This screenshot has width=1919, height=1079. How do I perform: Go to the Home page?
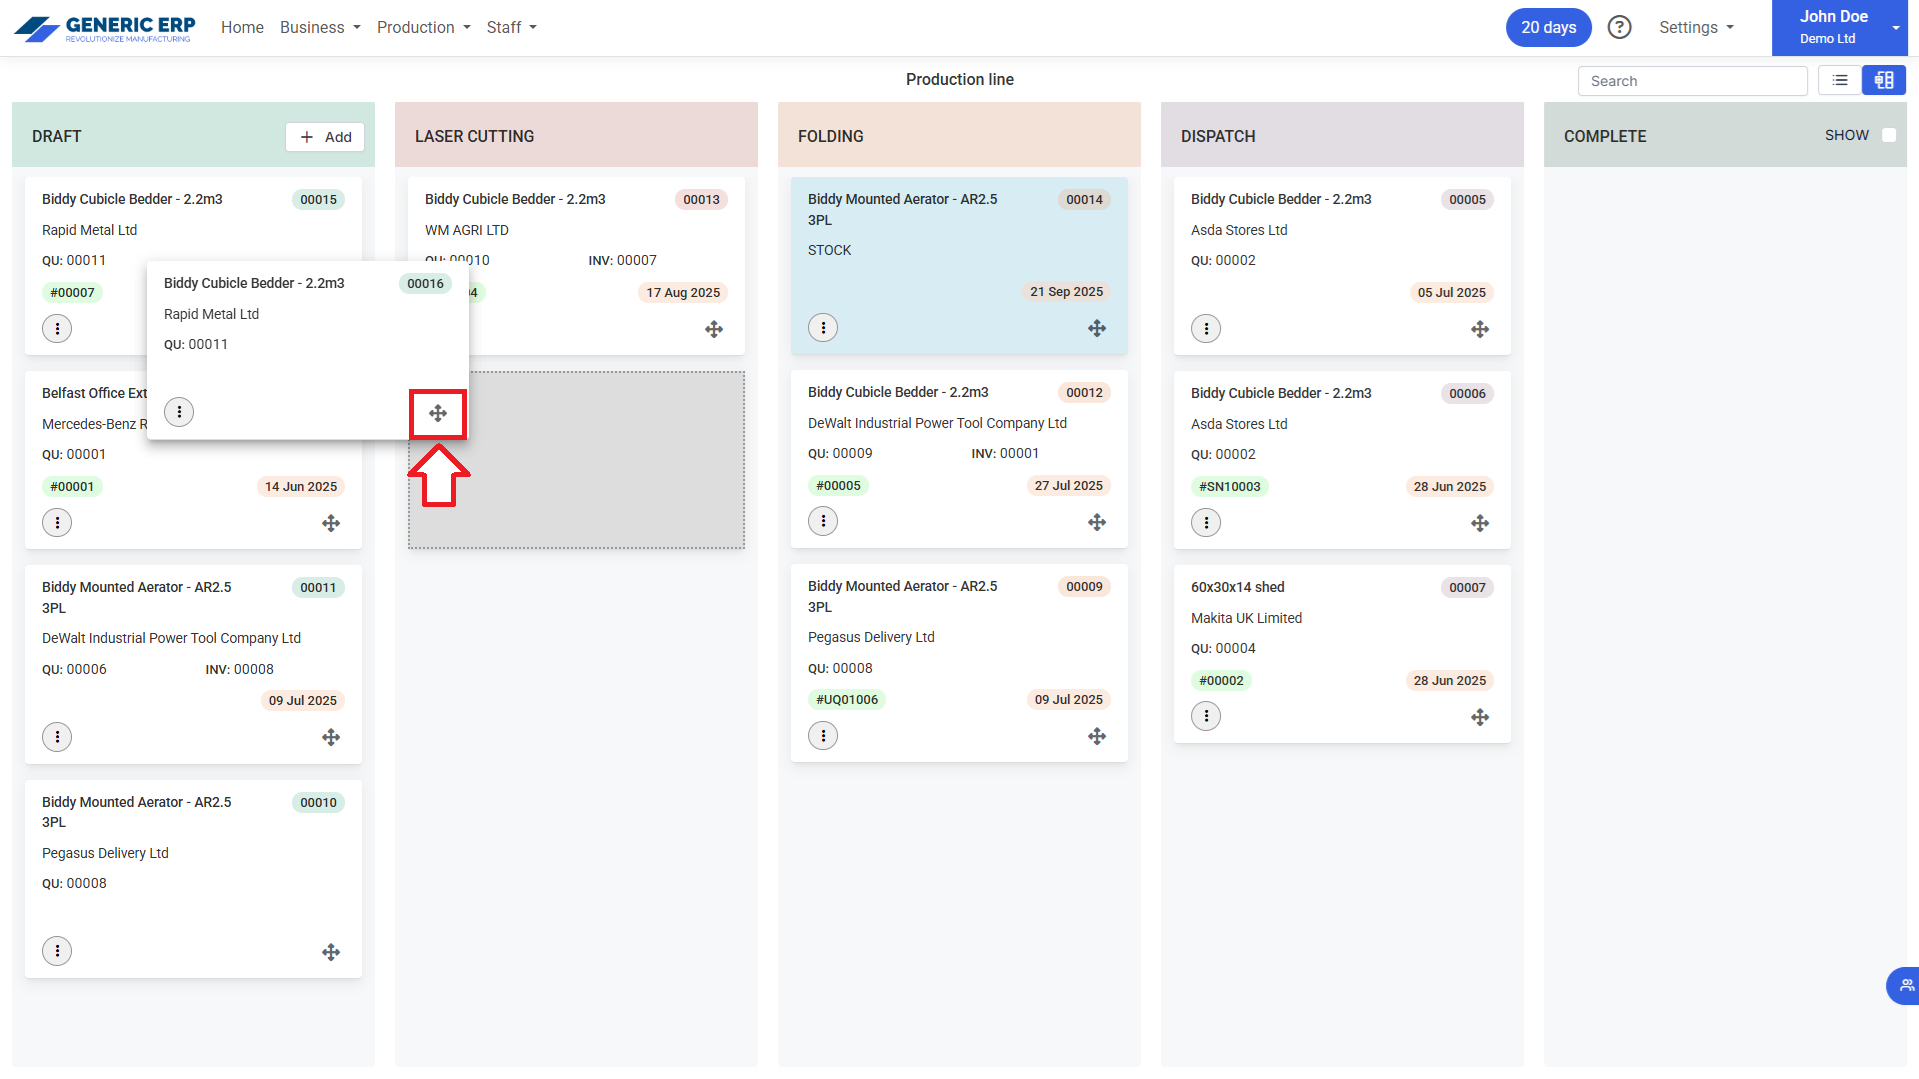click(x=242, y=27)
